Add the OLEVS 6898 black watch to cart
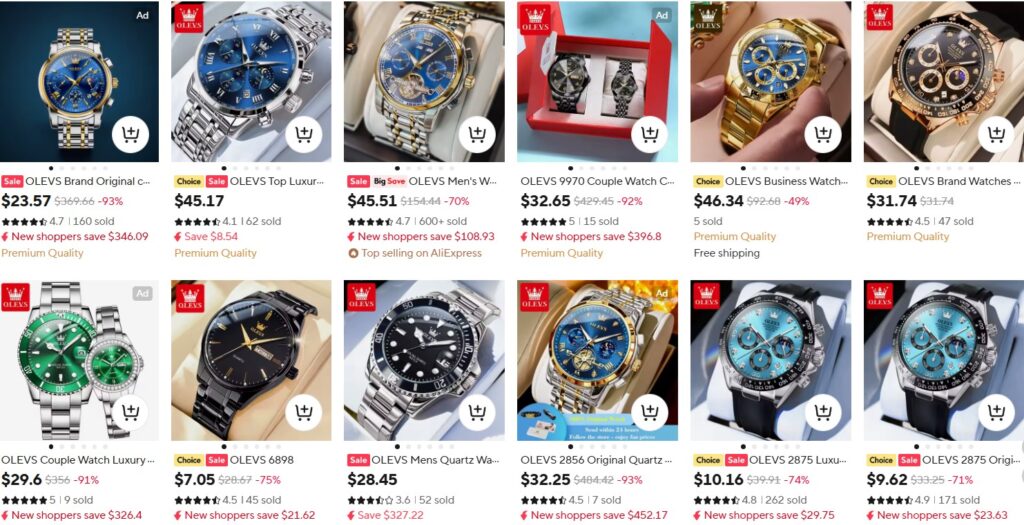Screen dimensions: 1024x525 [x=304, y=413]
